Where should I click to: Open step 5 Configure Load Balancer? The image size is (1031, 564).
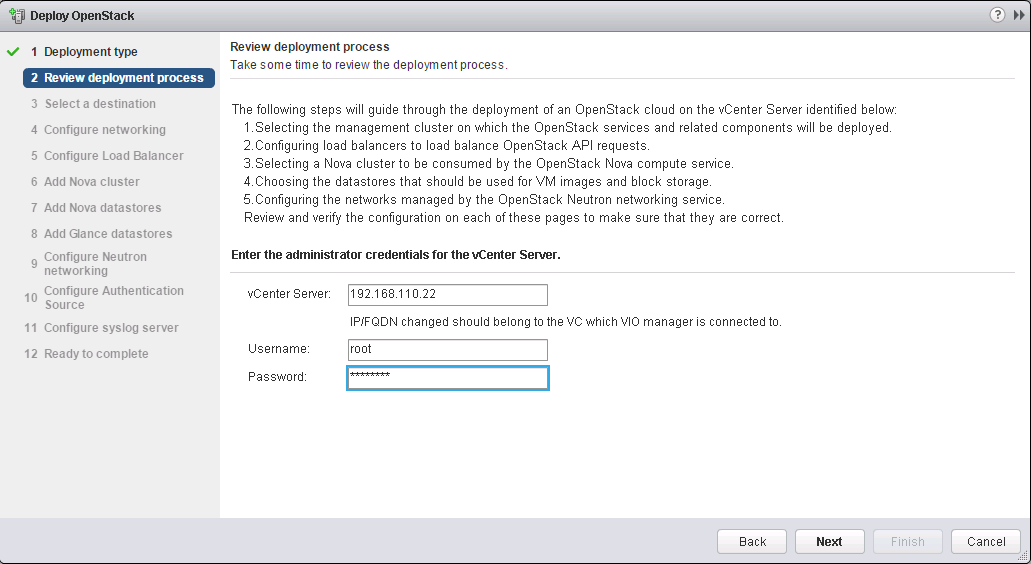(113, 156)
